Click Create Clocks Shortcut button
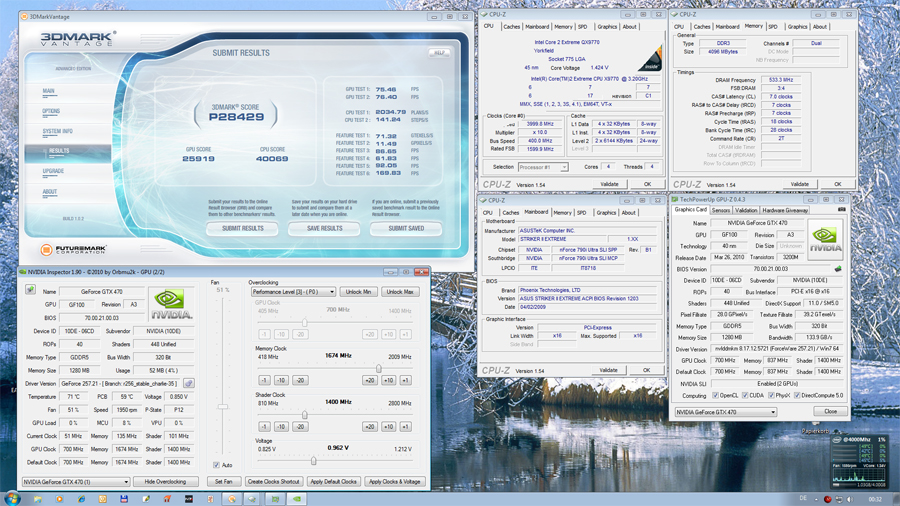 click(273, 482)
